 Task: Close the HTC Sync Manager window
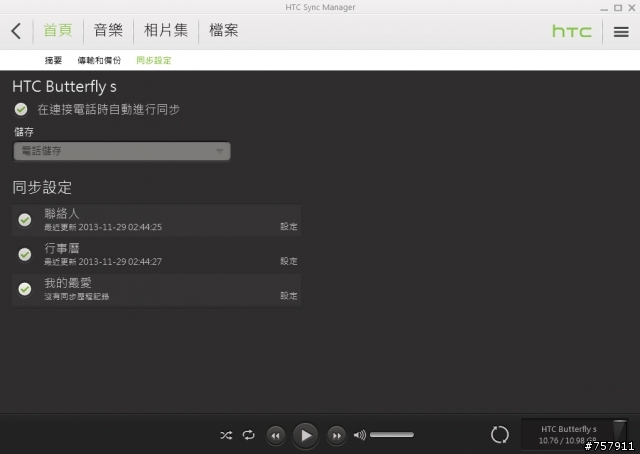(x=632, y=8)
